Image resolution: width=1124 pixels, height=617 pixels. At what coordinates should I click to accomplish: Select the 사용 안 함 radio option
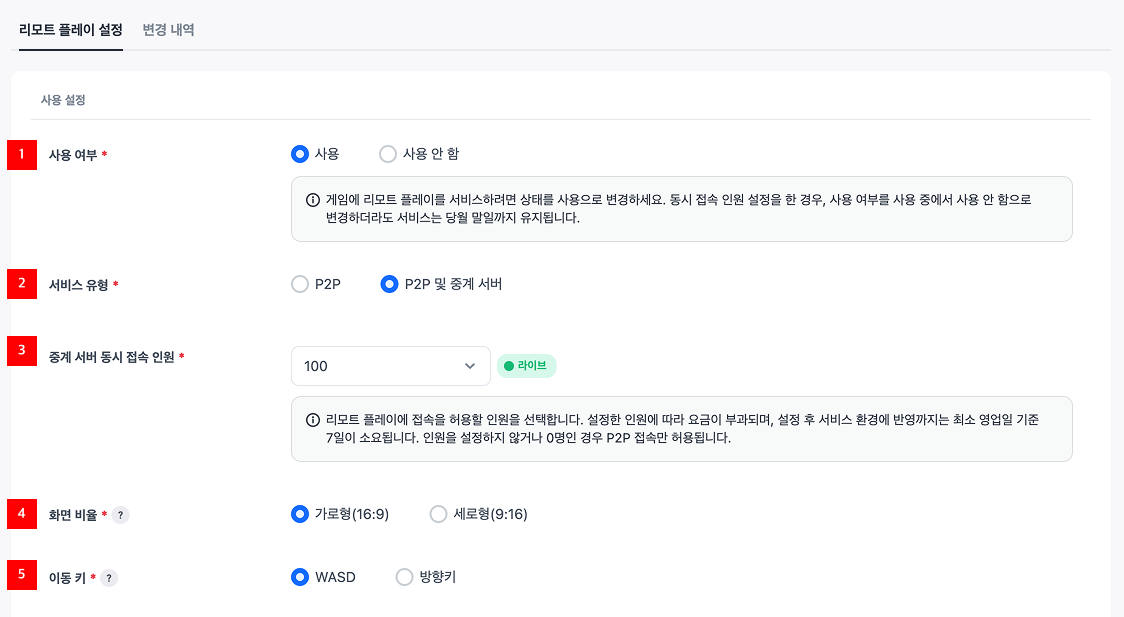(x=388, y=154)
